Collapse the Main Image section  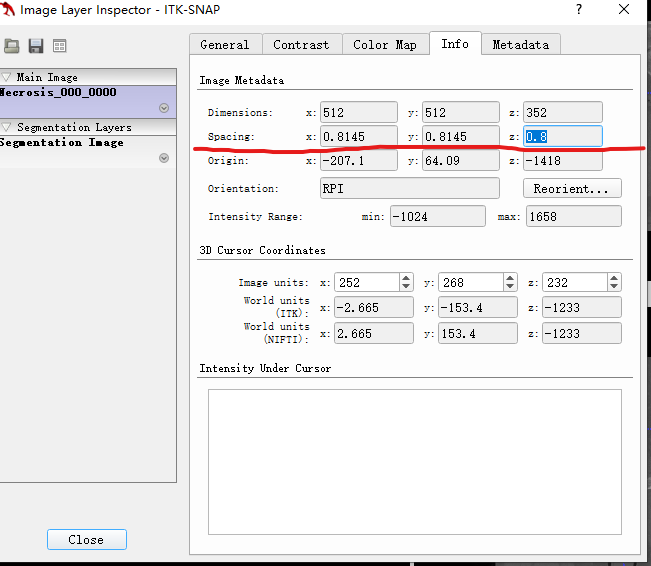pos(6,77)
